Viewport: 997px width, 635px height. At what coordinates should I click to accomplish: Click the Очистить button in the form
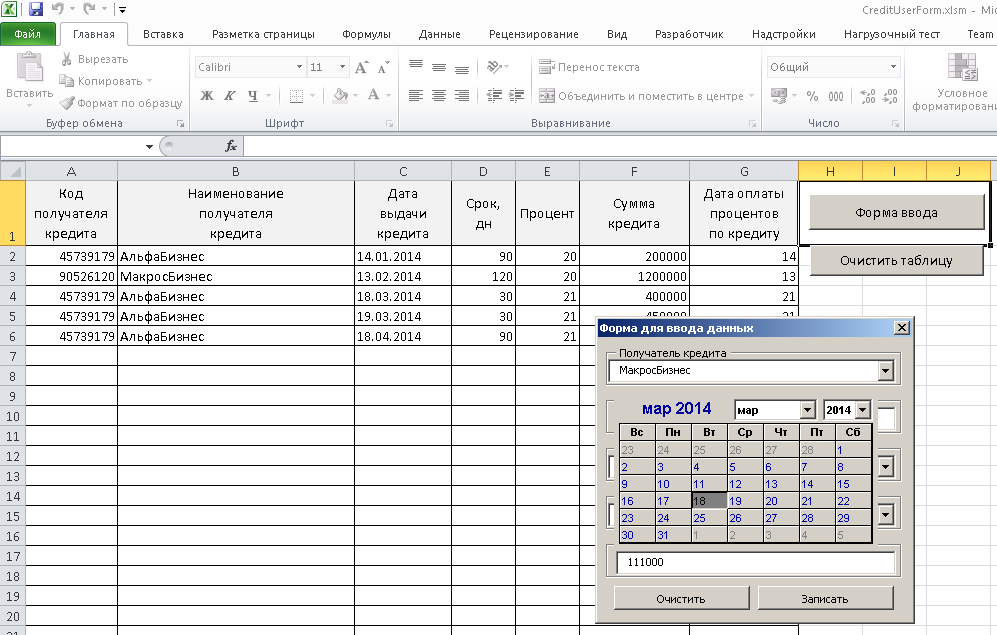pos(681,599)
